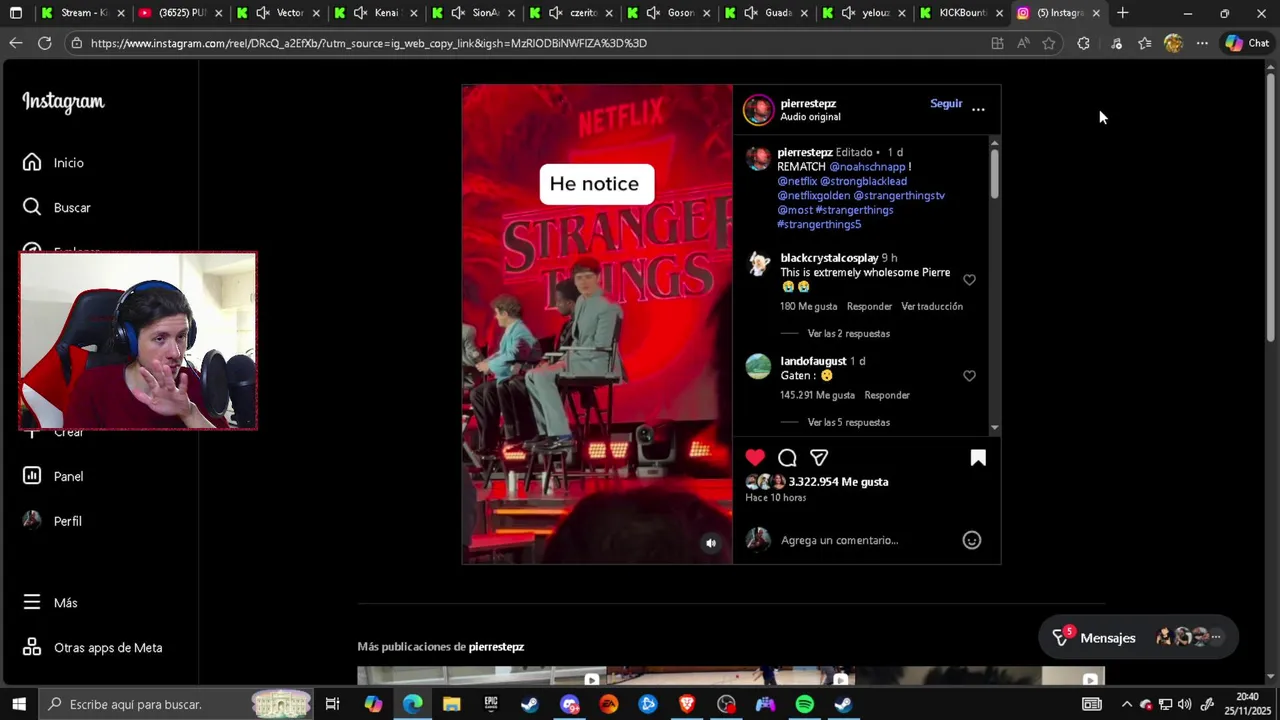Viewport: 1280px width, 720px height.
Task: Click the comments scrollbar thumb
Action: tap(994, 172)
